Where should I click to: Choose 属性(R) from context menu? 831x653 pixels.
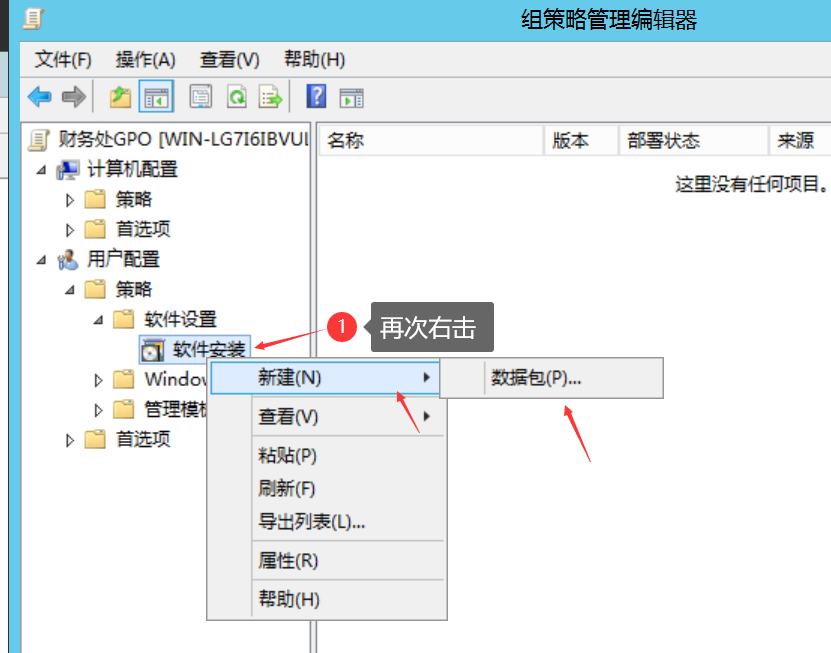[325, 561]
